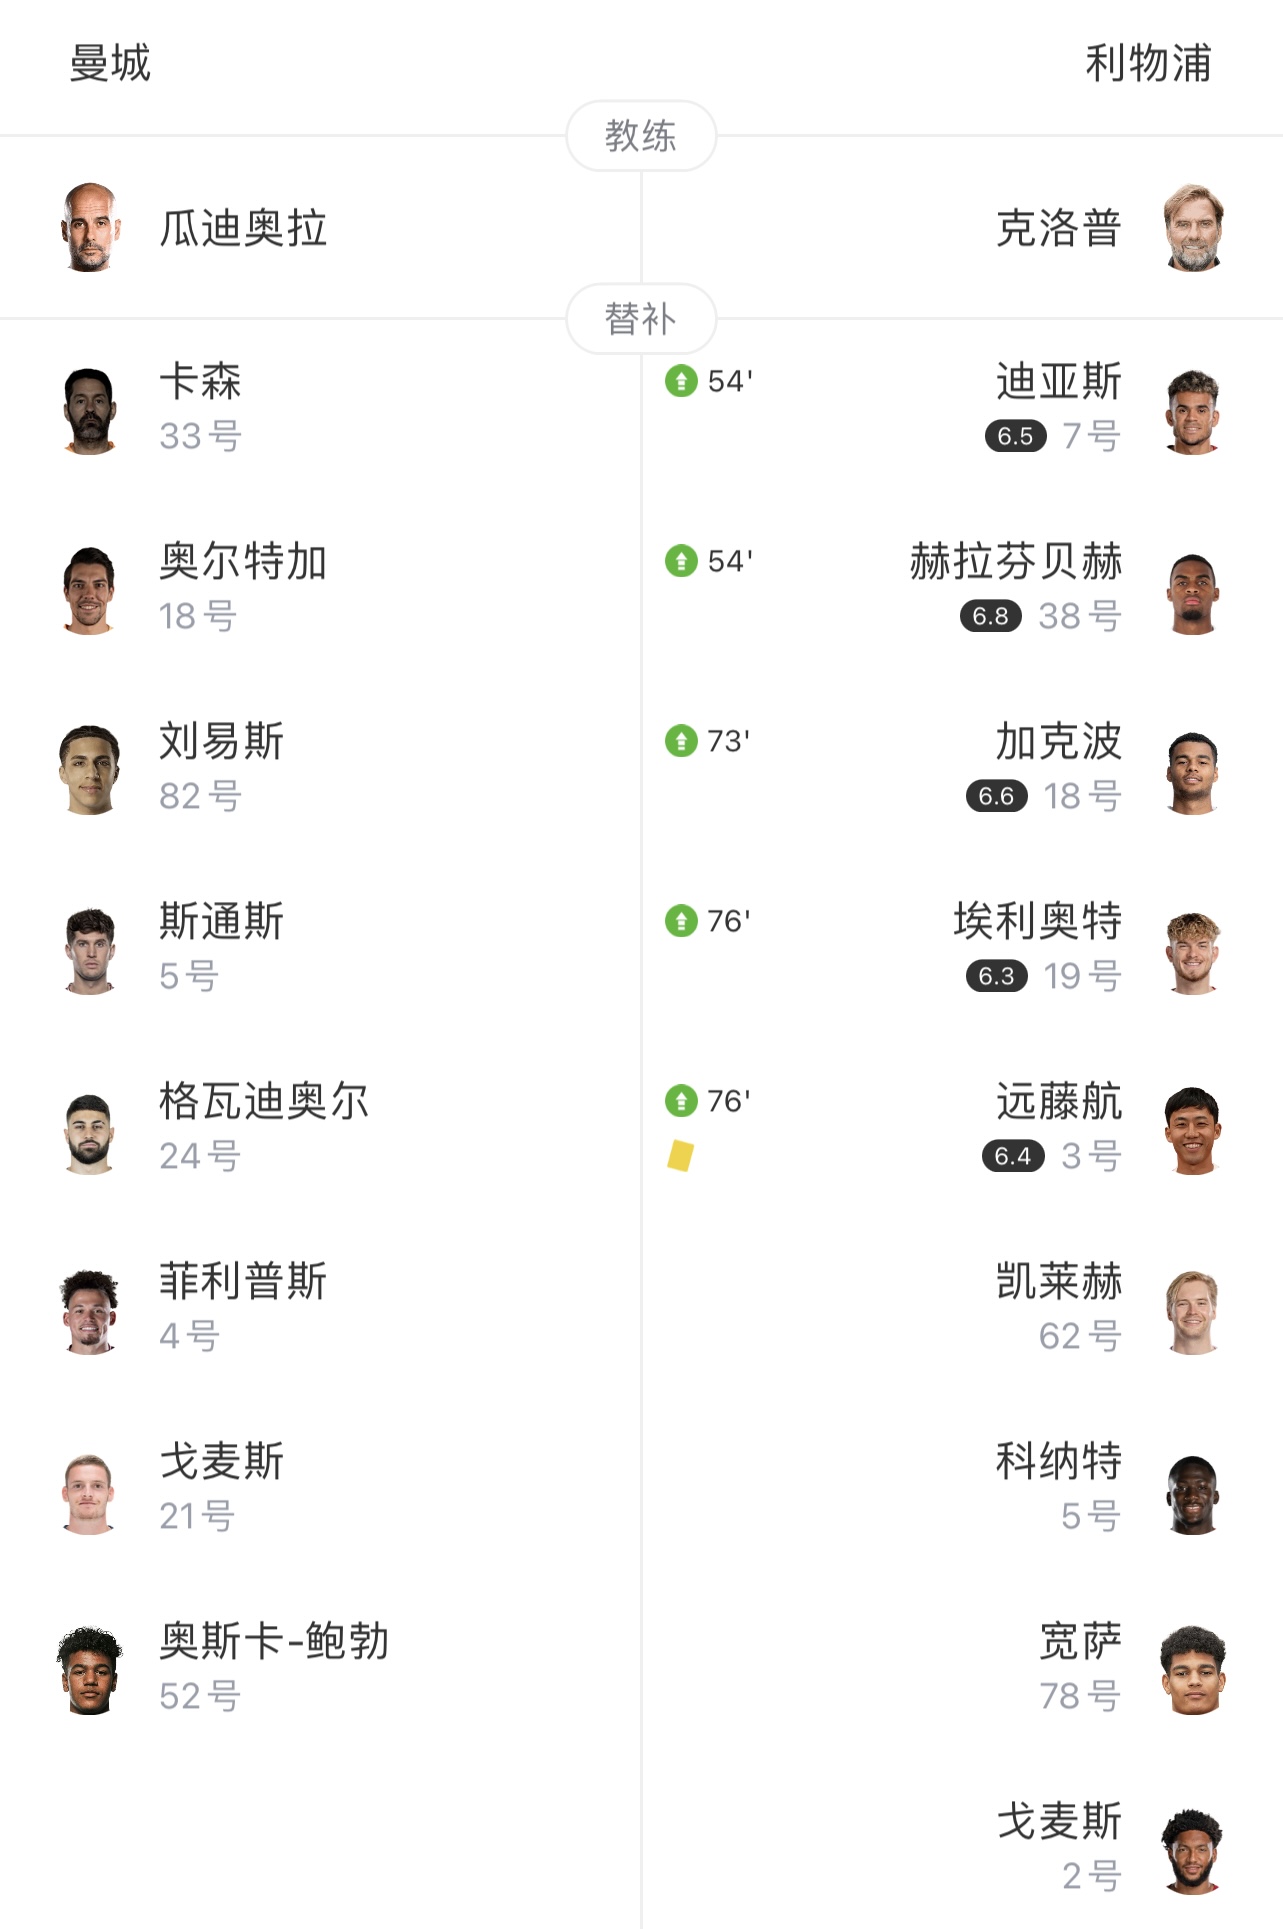Click the substitution icon next to 赫拉芬贝赫
Viewport: 1283px width, 1929px height.
681,561
